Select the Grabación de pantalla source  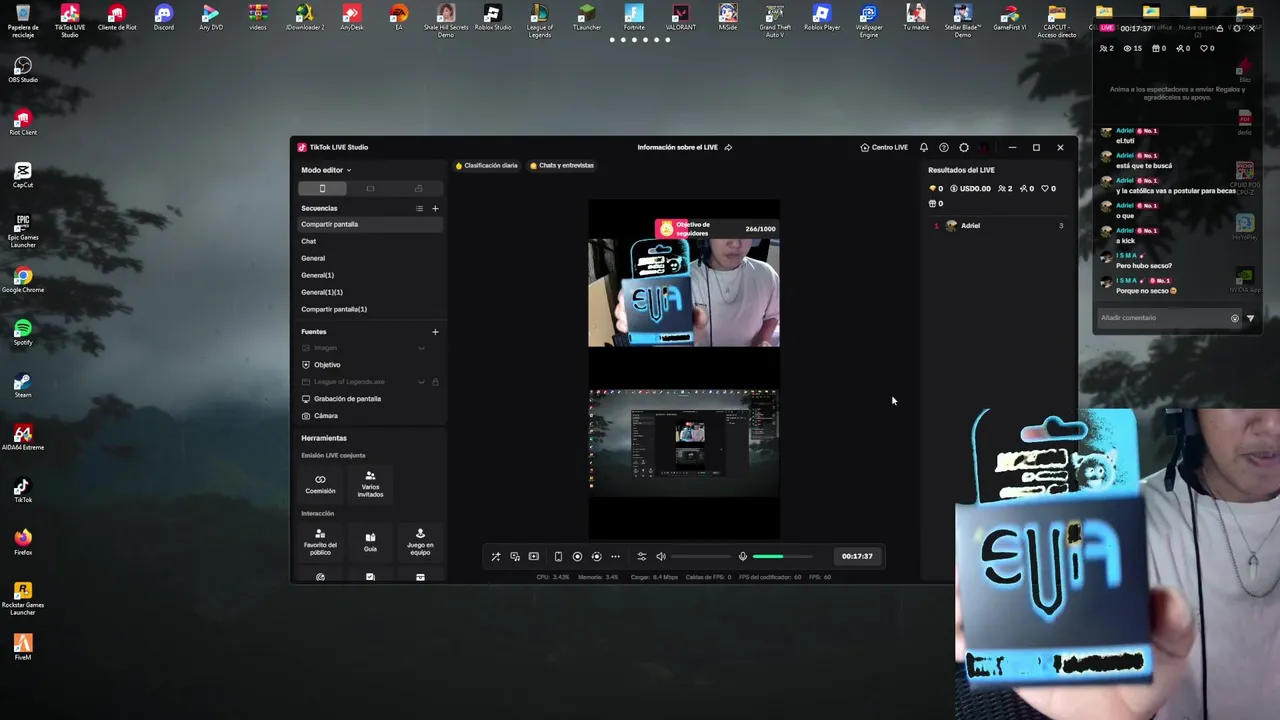click(x=370, y=399)
